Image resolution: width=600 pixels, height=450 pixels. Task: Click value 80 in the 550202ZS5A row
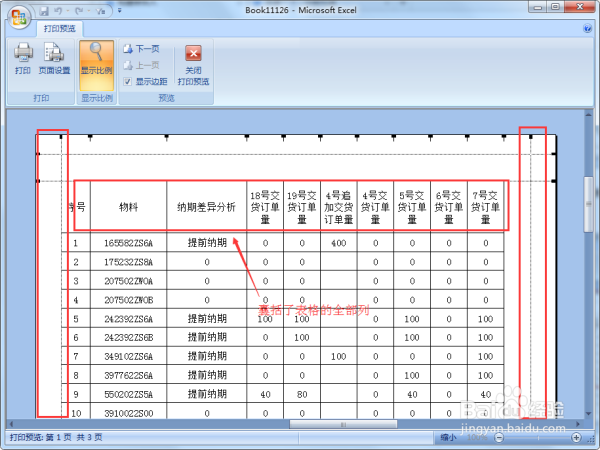tap(302, 394)
